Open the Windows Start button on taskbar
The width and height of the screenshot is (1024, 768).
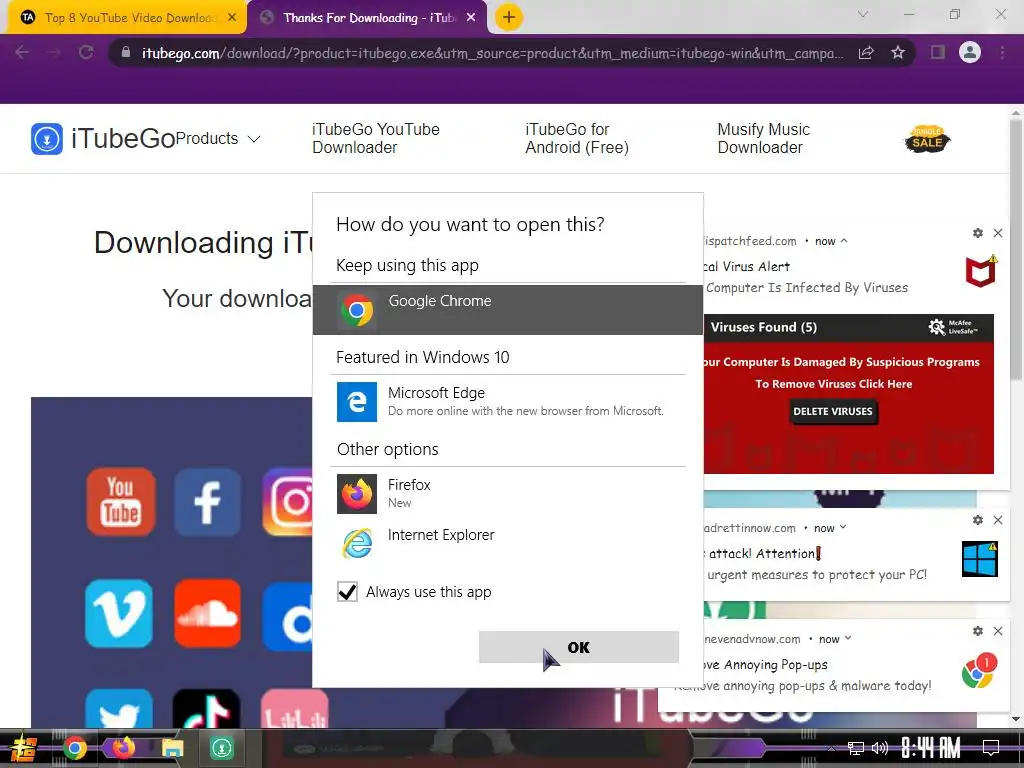pos(24,748)
